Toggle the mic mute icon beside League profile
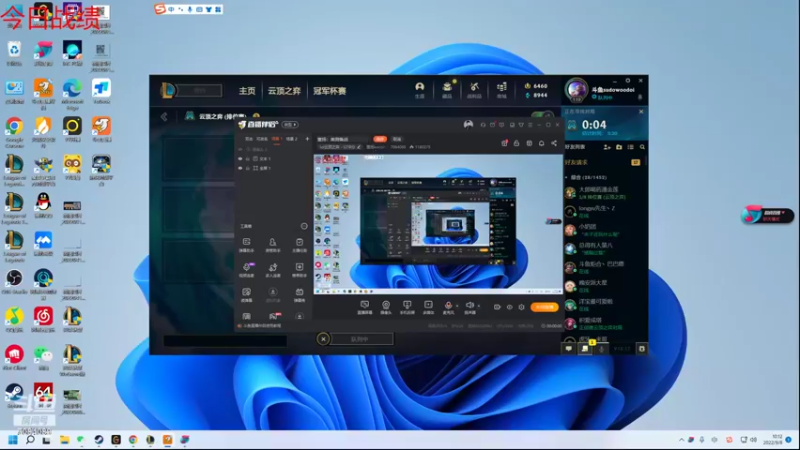This screenshot has height=450, width=800. click(x=640, y=96)
